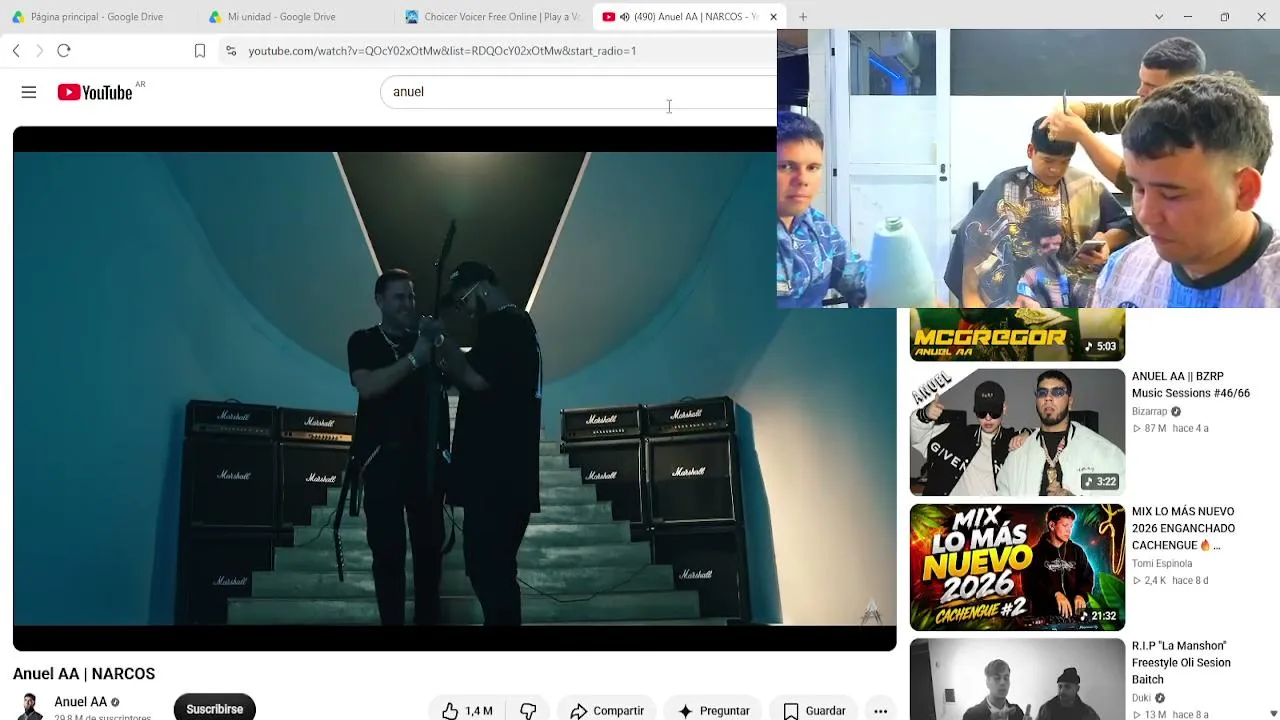Bookmark this page with the bookmark icon
The image size is (1280, 720).
pos(200,51)
